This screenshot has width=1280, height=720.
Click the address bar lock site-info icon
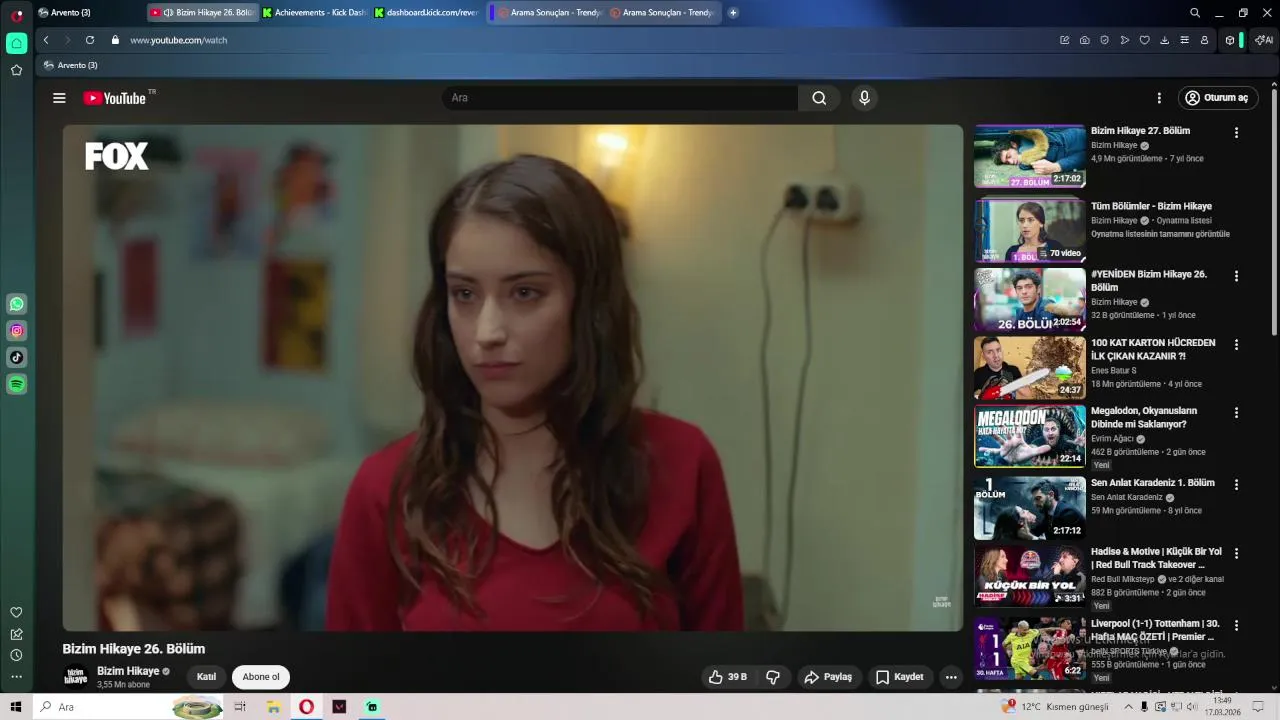[115, 40]
